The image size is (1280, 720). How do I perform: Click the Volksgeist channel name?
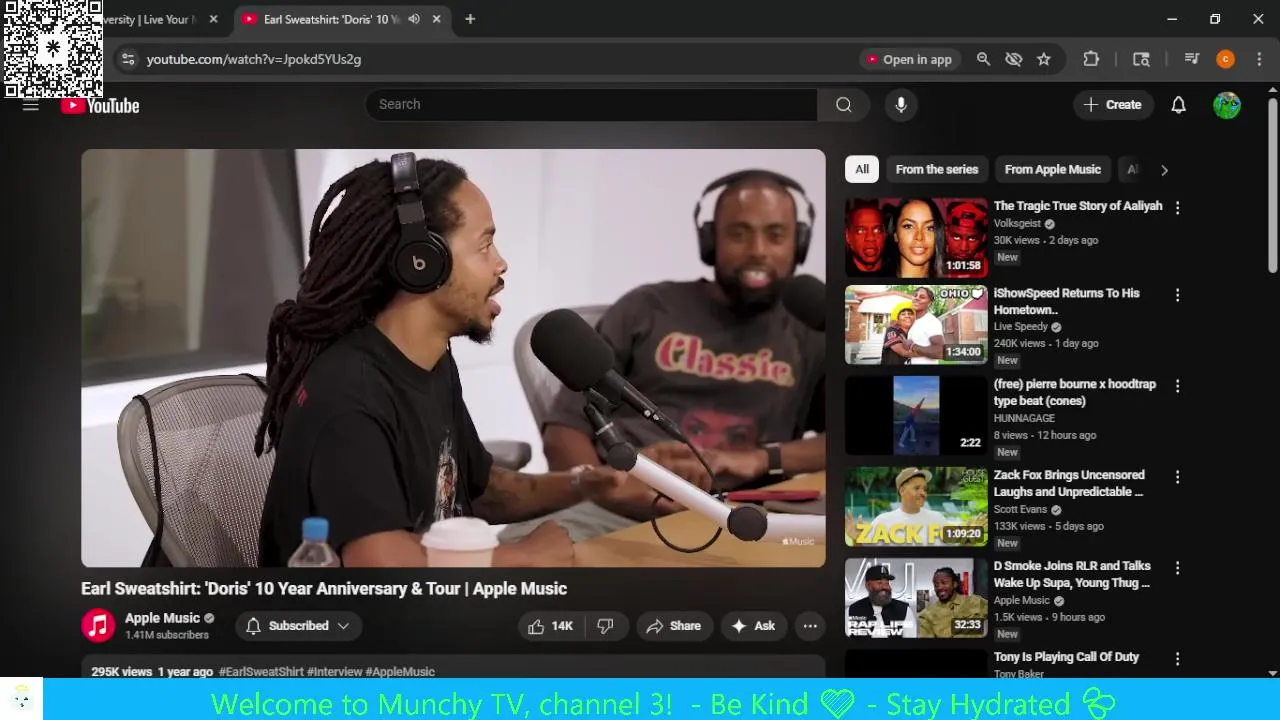[1017, 224]
